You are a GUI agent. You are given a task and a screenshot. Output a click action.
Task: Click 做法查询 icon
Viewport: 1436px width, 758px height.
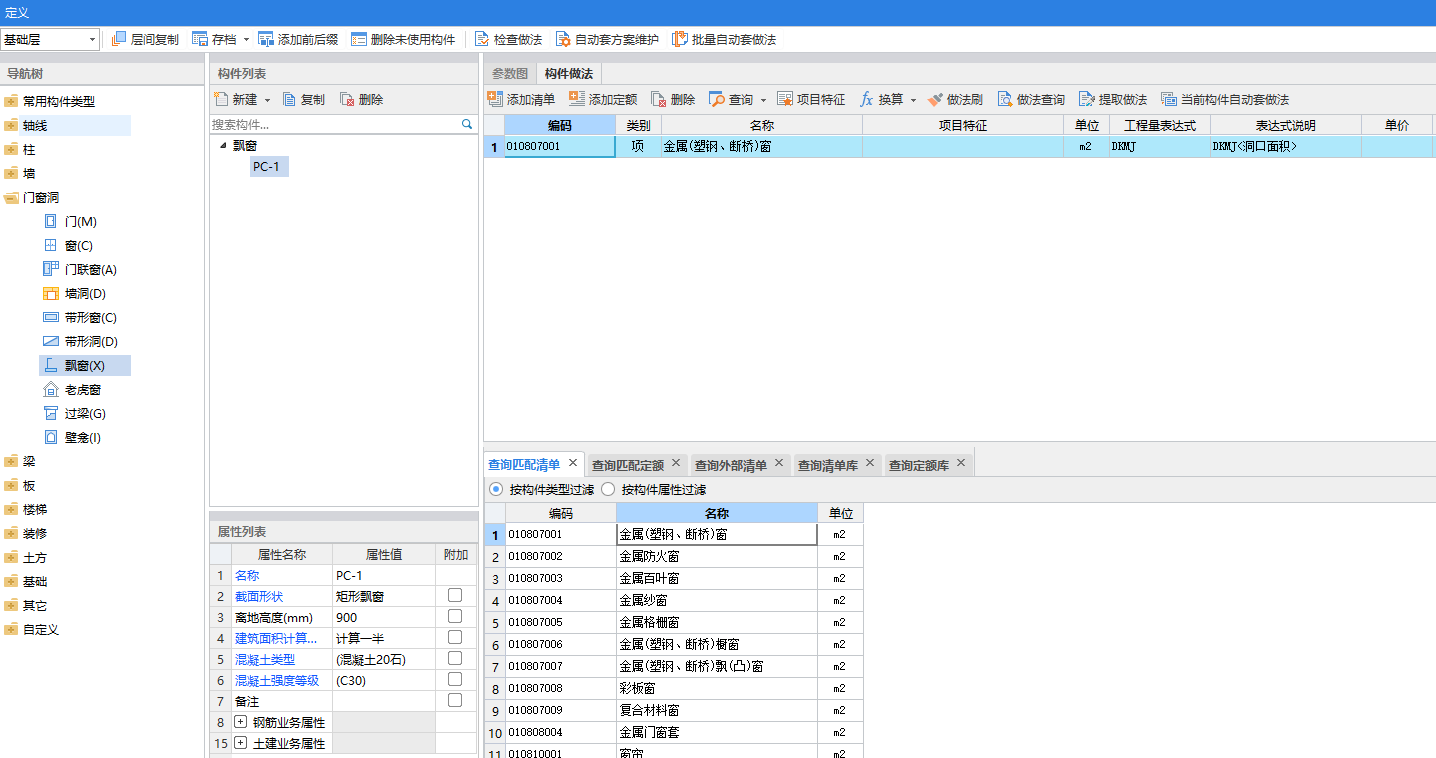pyautogui.click(x=1005, y=99)
